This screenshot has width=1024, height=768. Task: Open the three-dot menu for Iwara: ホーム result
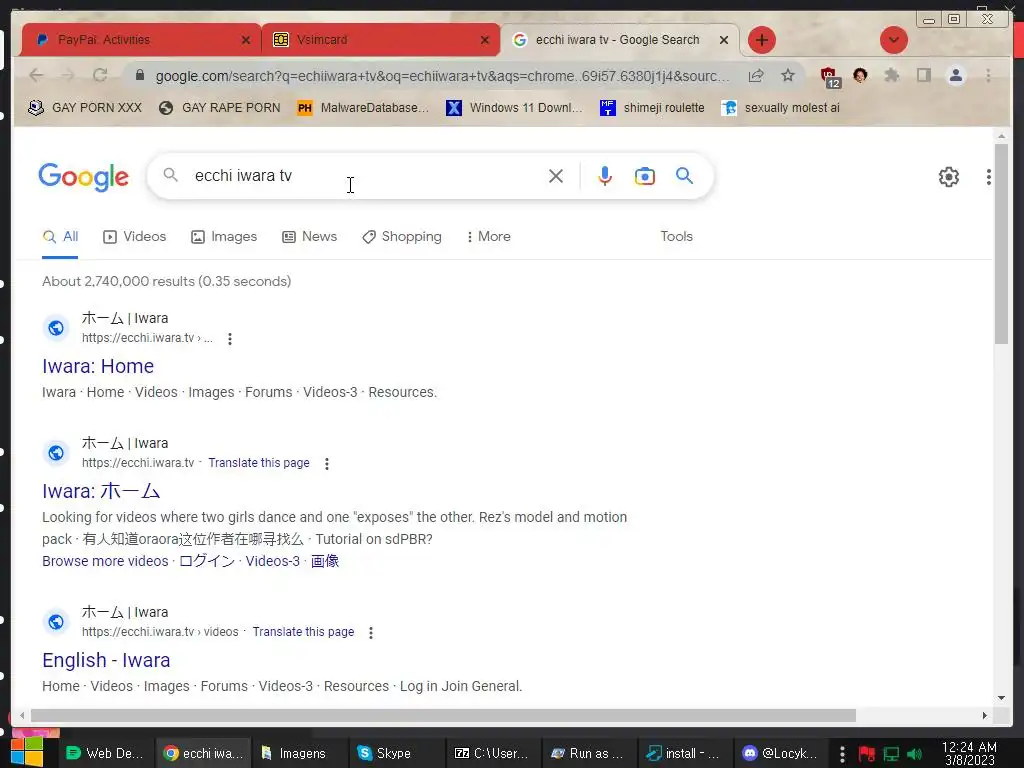tap(327, 464)
